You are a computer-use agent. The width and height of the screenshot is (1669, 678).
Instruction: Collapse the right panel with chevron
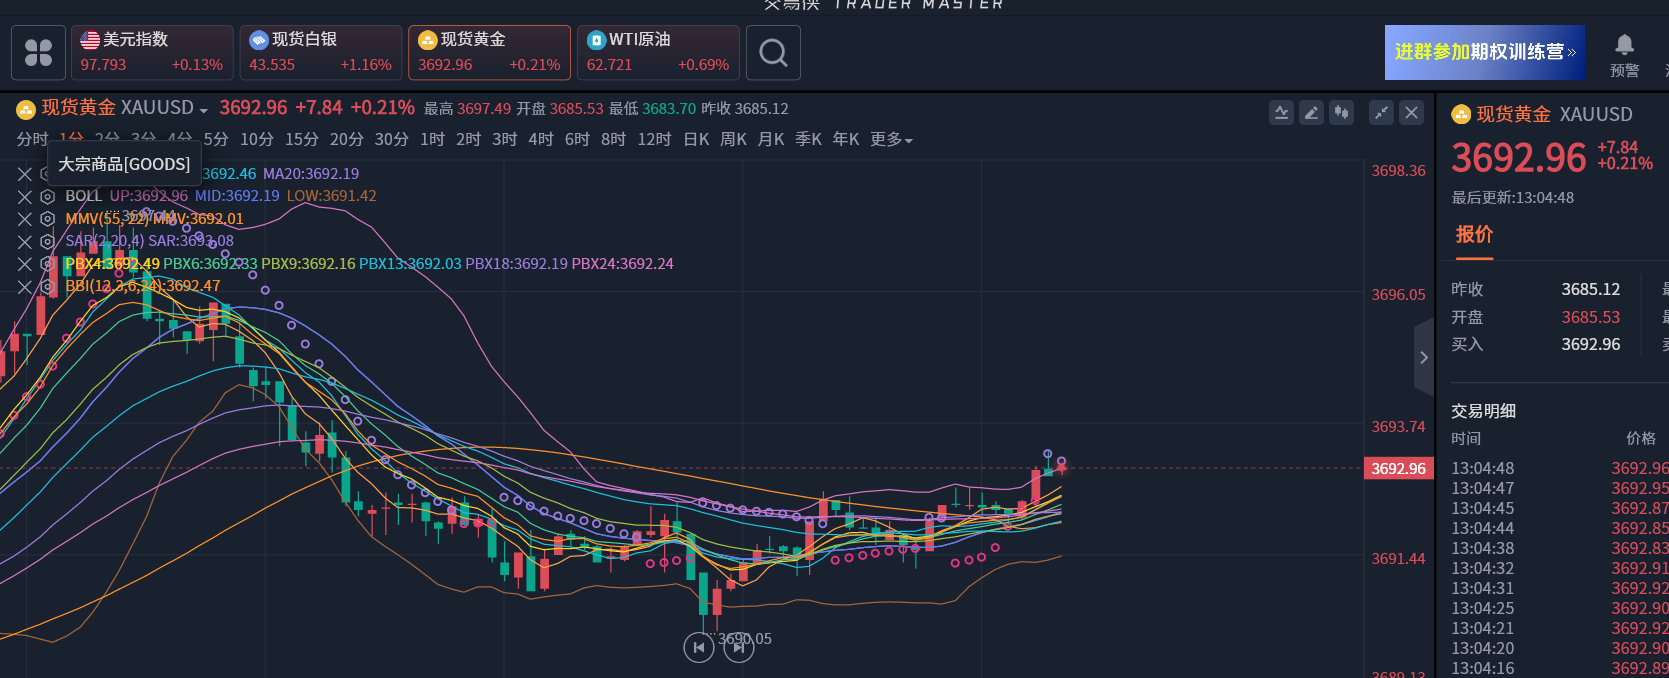click(1424, 357)
